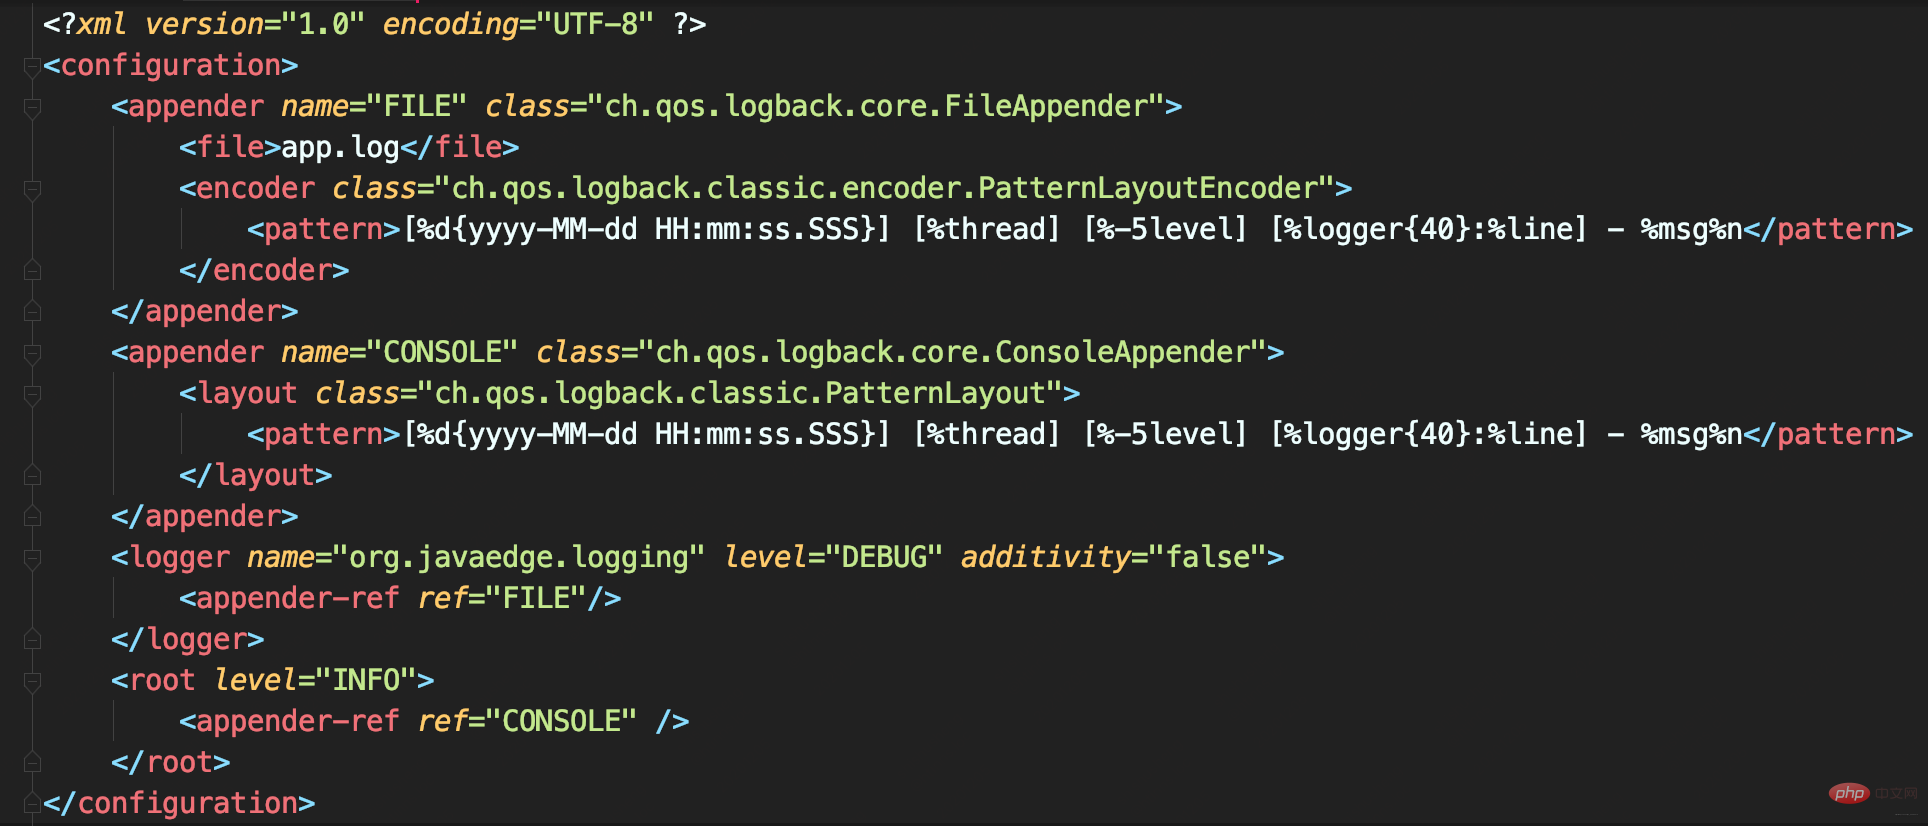This screenshot has height=826, width=1928.
Task: Click closing root fold end marker
Action: (x=32, y=762)
